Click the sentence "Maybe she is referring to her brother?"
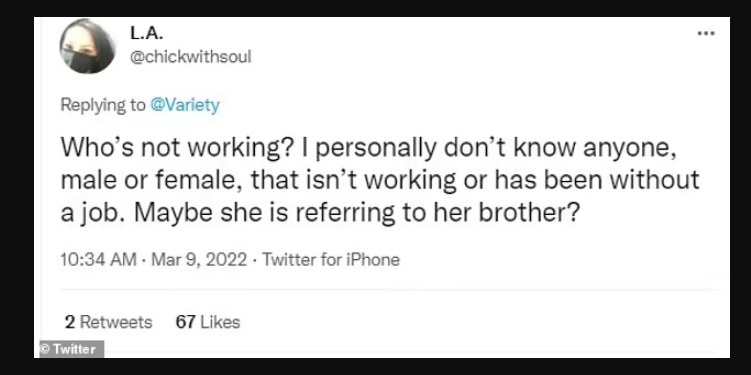 point(355,212)
